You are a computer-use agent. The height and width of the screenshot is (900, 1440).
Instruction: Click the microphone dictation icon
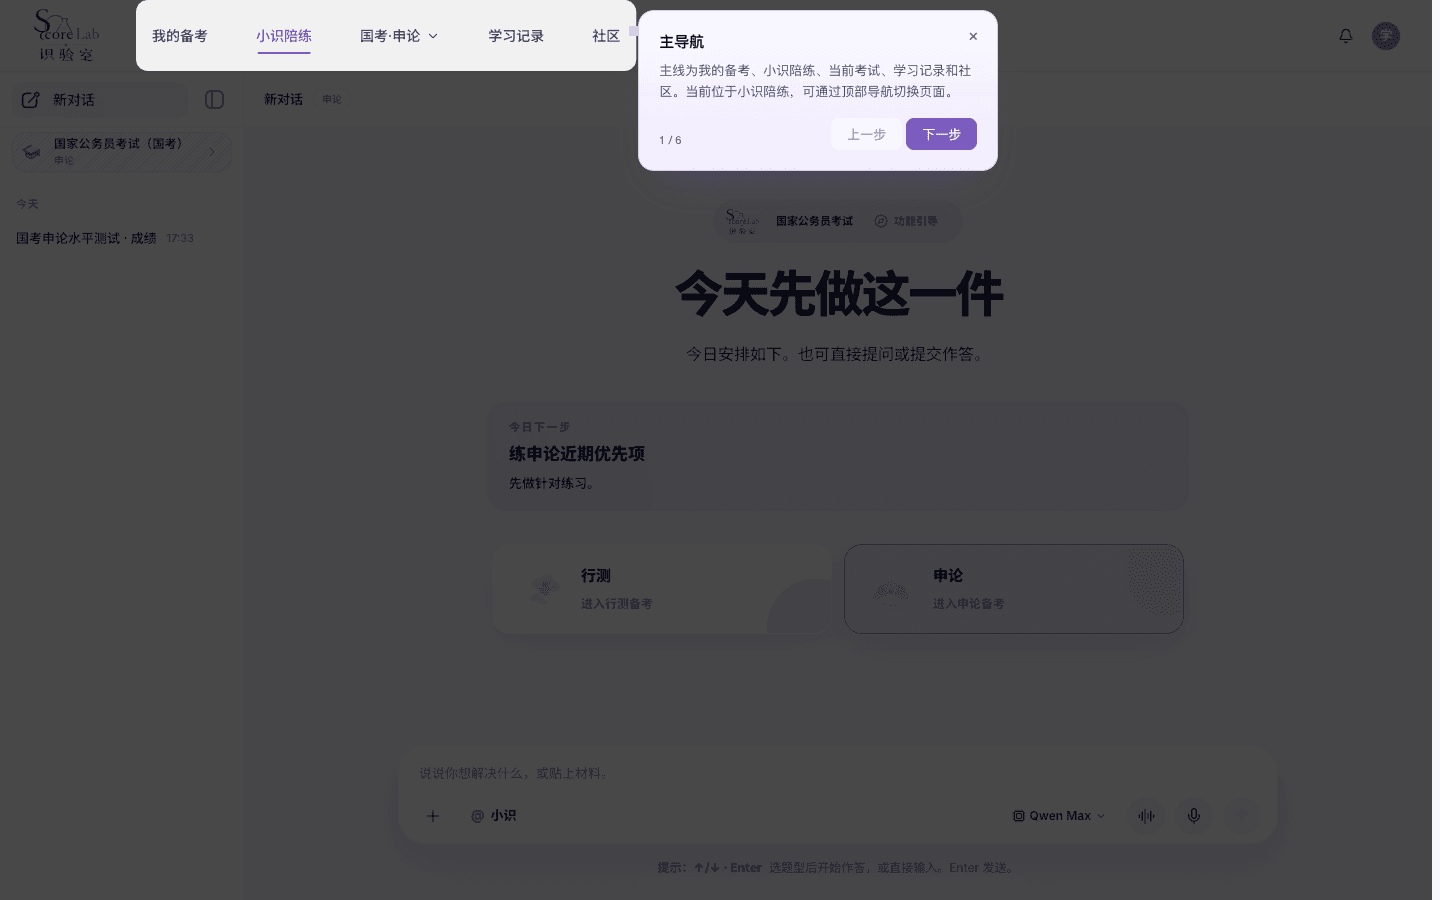1194,816
